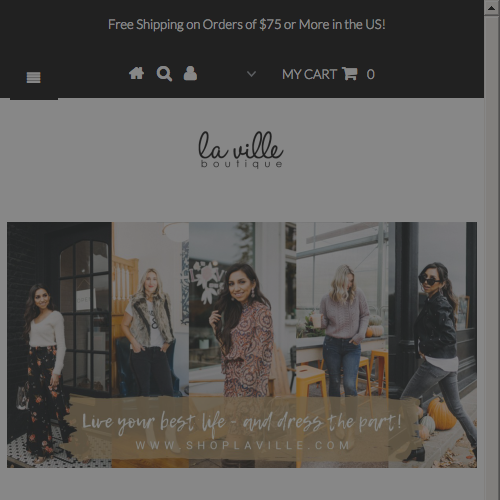This screenshot has width=500, height=500.
Task: Click the orange pumpkin in the banner
Action: [x=441, y=414]
